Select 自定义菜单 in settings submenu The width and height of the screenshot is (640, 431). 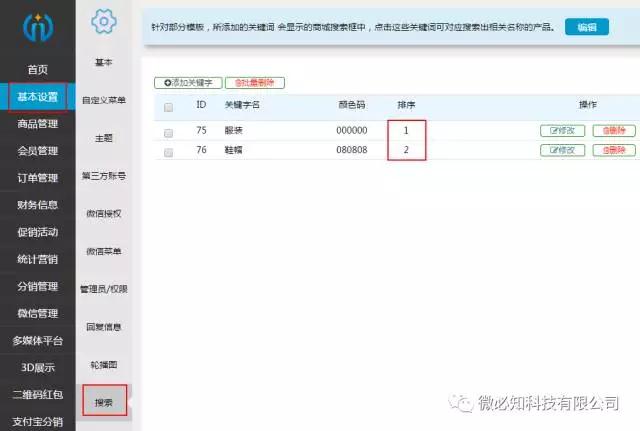[x=104, y=100]
